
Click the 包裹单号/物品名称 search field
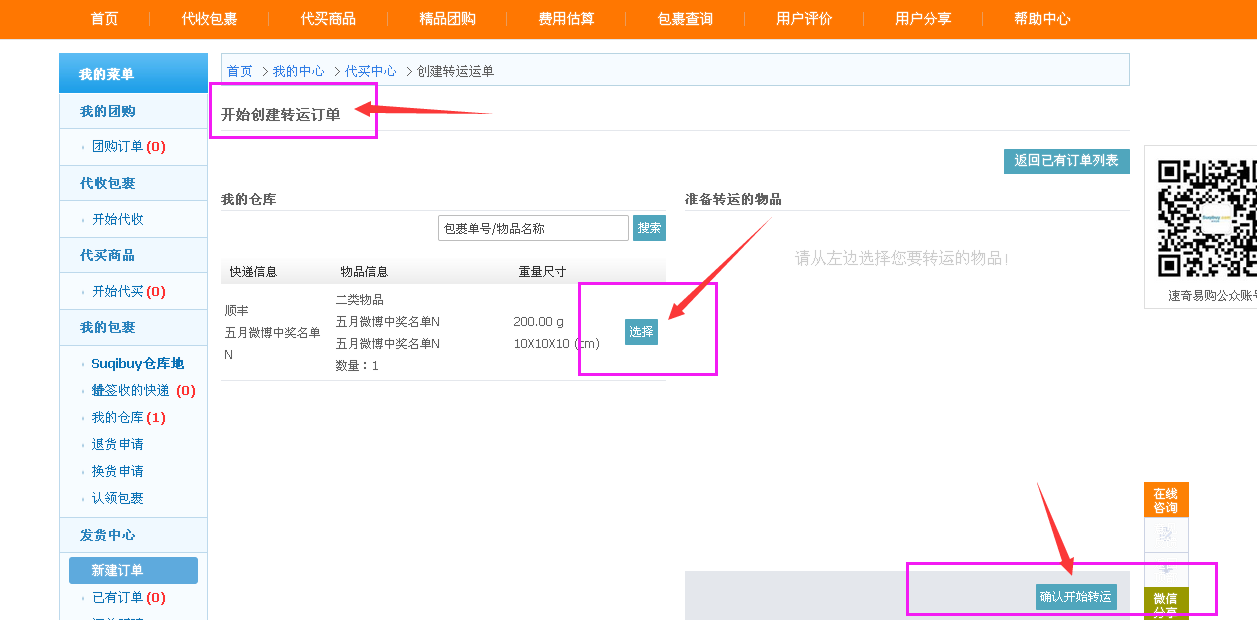533,228
